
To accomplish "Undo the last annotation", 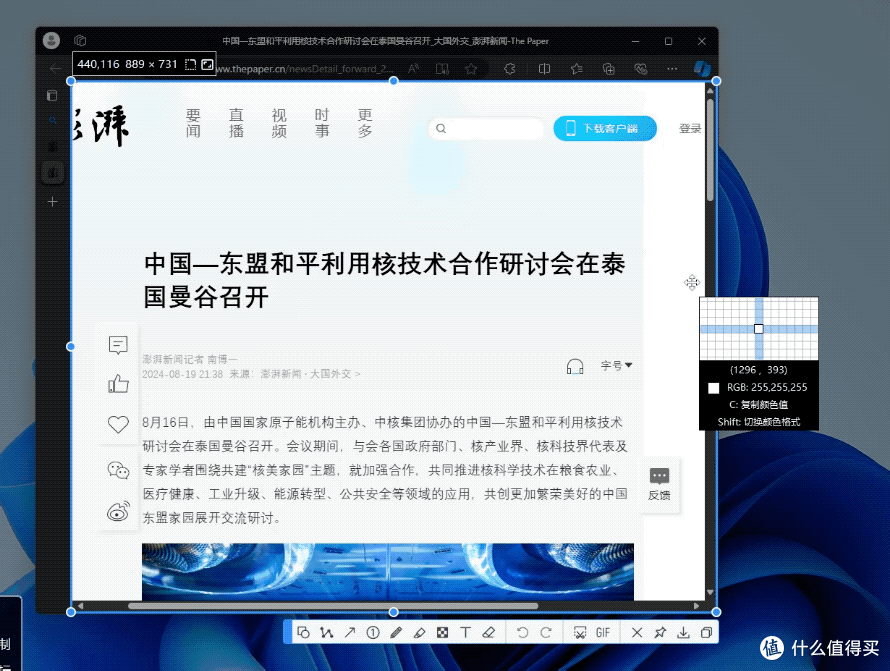I will pyautogui.click(x=523, y=632).
